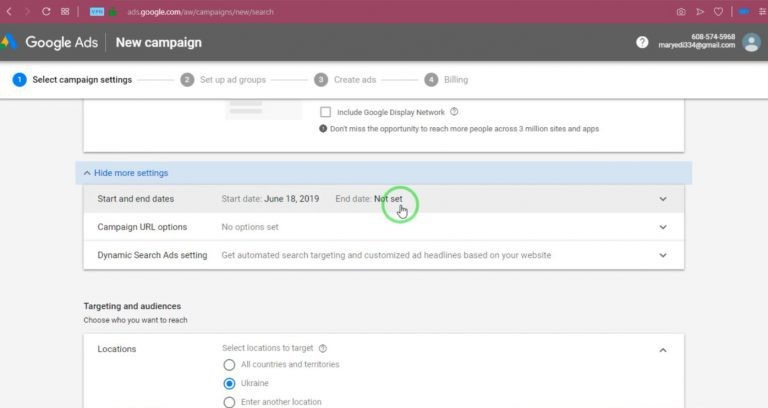This screenshot has width=768, height=408.
Task: Expand the Dynamic Search Ads setting chevron
Action: 663,255
